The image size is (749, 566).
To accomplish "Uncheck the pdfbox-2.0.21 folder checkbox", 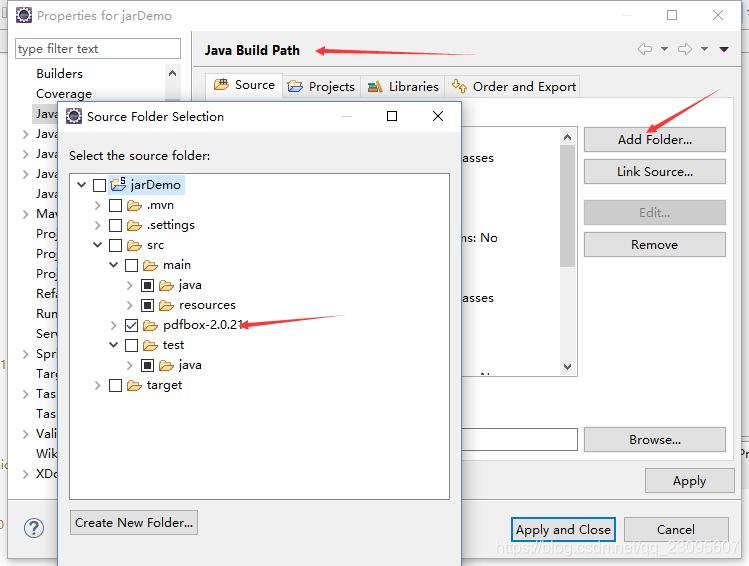I will tap(131, 325).
